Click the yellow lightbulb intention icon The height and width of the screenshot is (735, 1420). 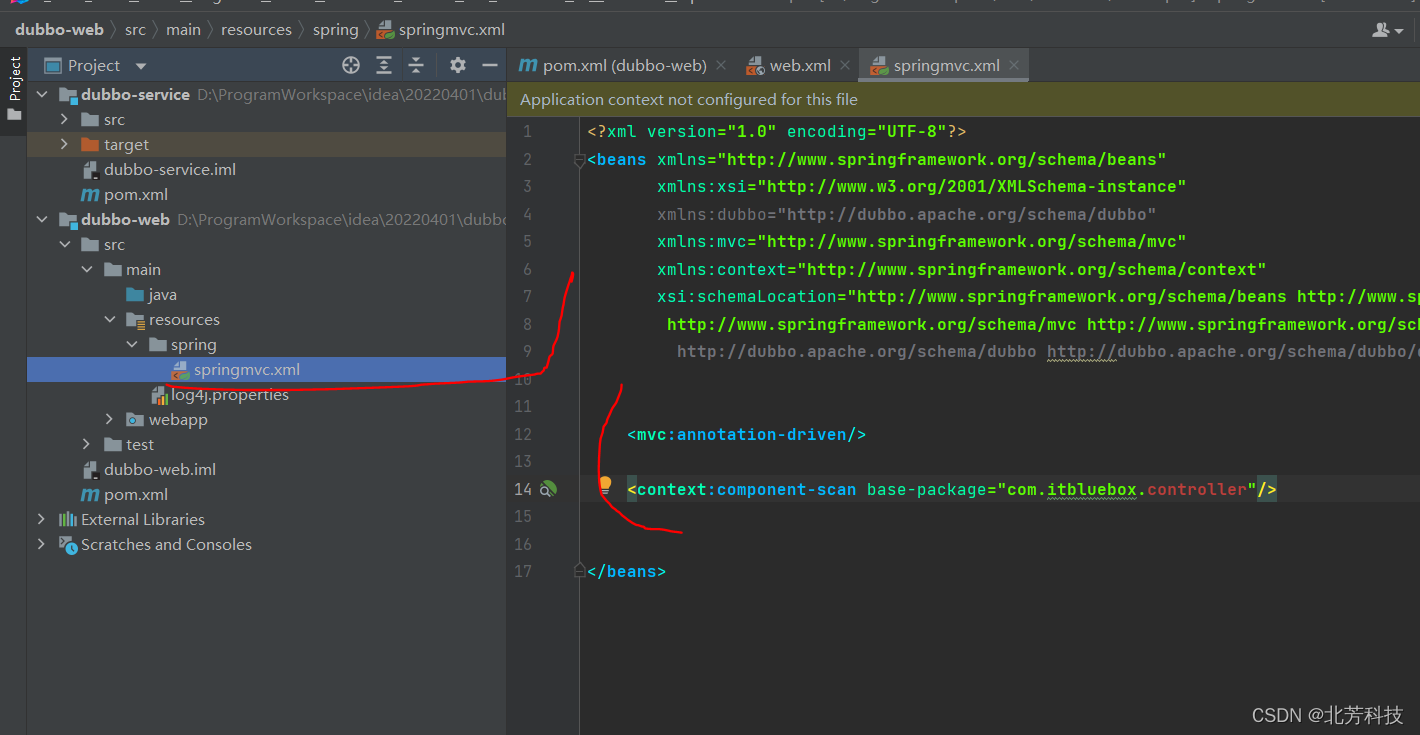[605, 485]
